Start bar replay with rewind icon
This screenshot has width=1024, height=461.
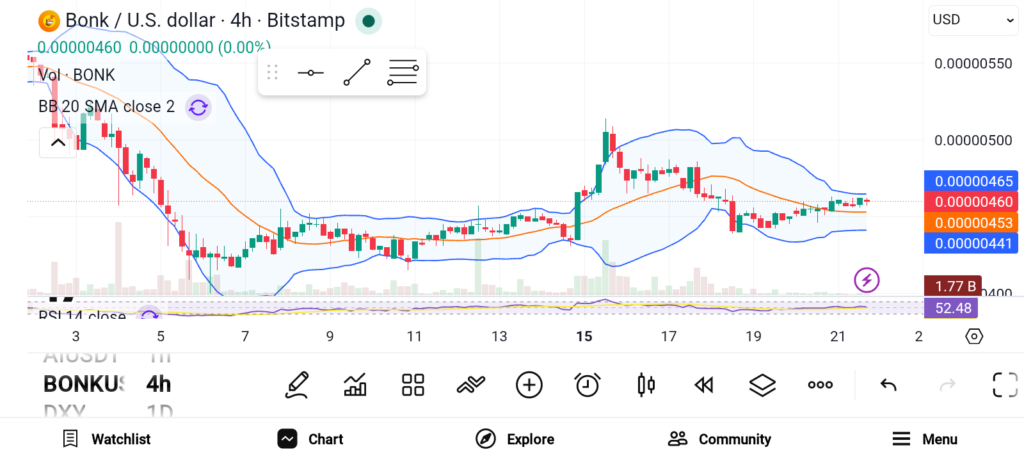click(703, 385)
